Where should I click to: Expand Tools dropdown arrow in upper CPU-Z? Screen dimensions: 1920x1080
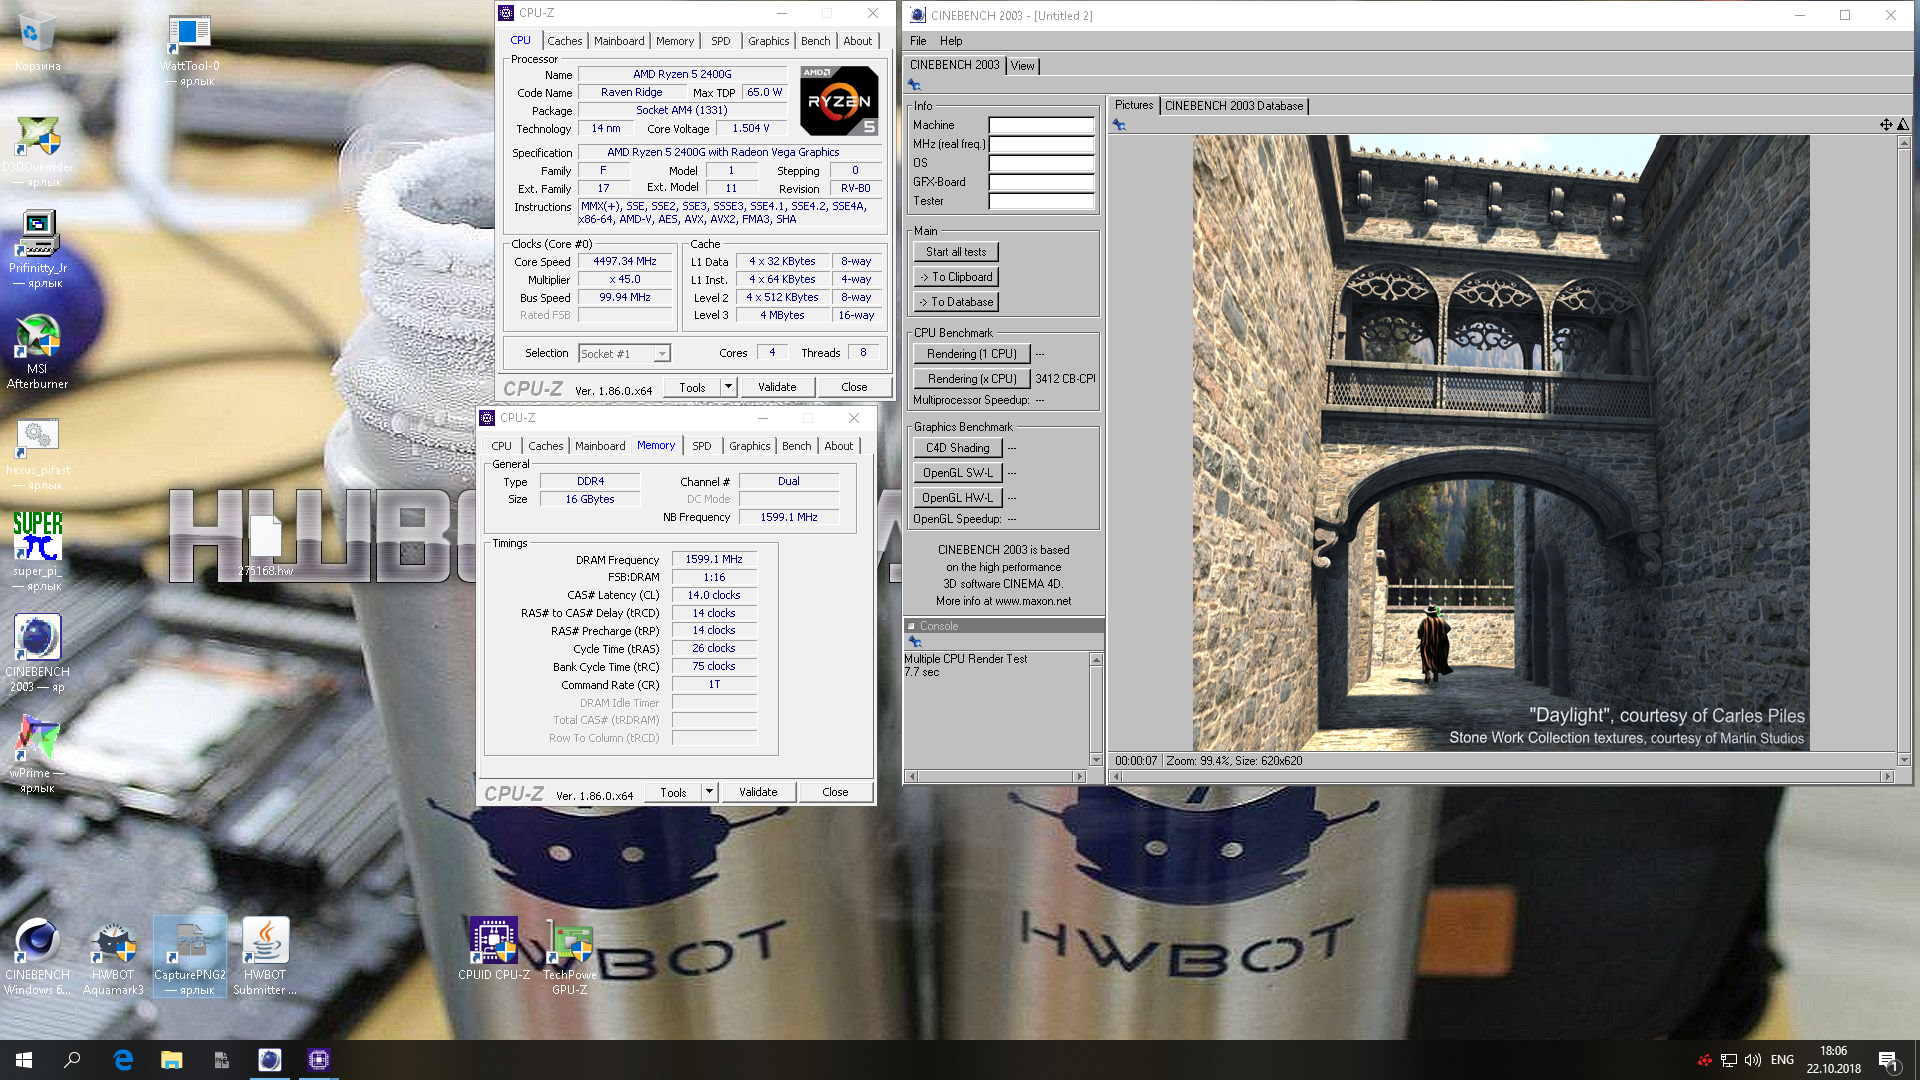pos(728,387)
